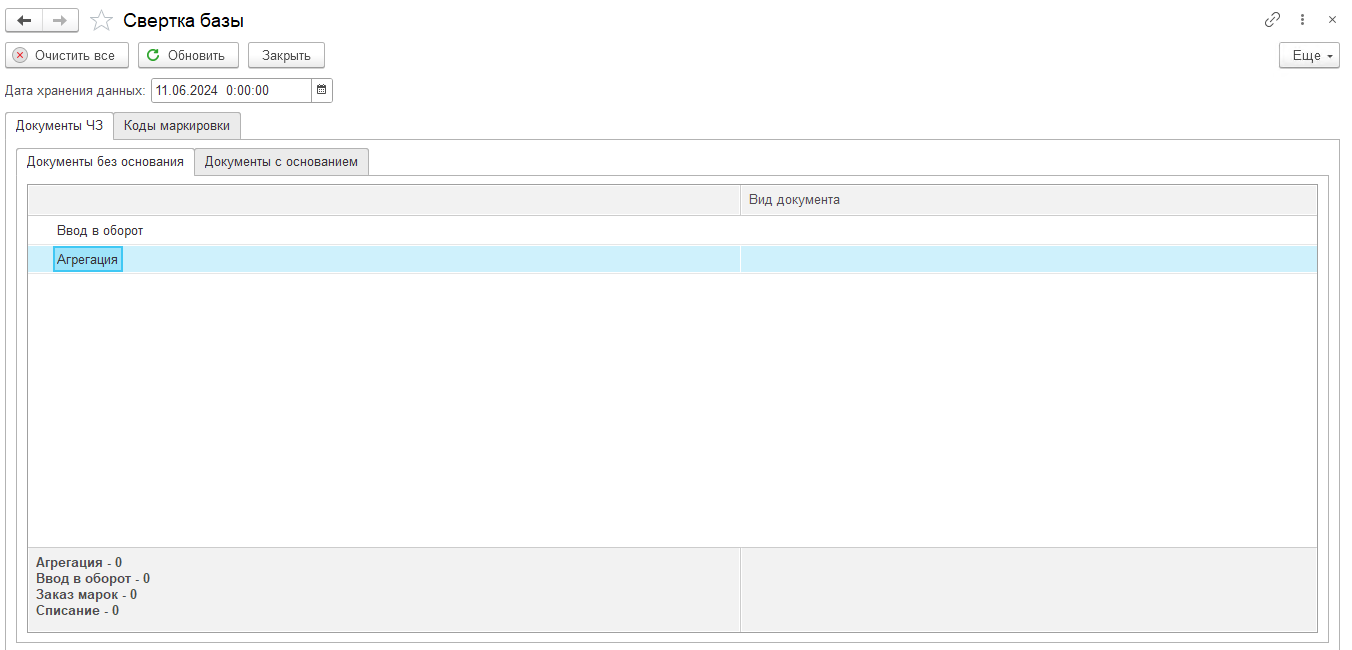1352x650 pixels.
Task: Add Свертка базы to favorites star
Action: (x=101, y=20)
